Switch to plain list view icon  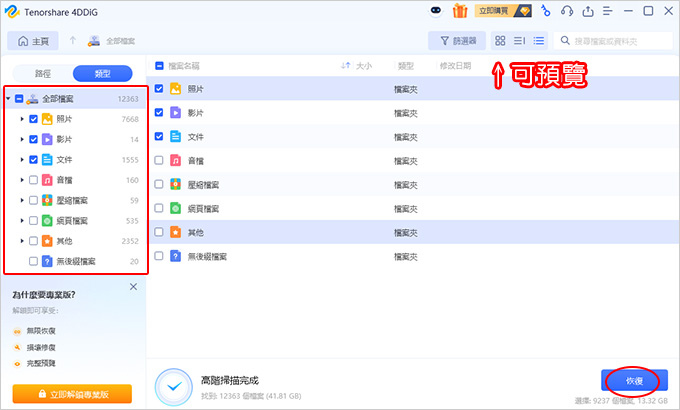pos(539,41)
